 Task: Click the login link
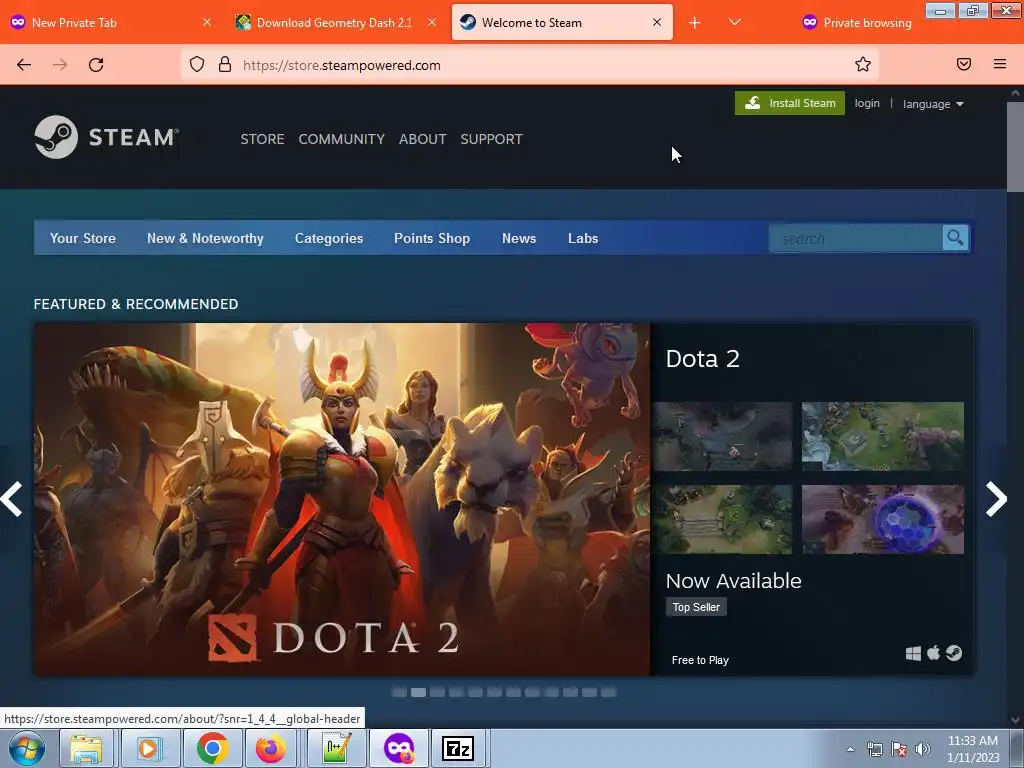click(867, 103)
